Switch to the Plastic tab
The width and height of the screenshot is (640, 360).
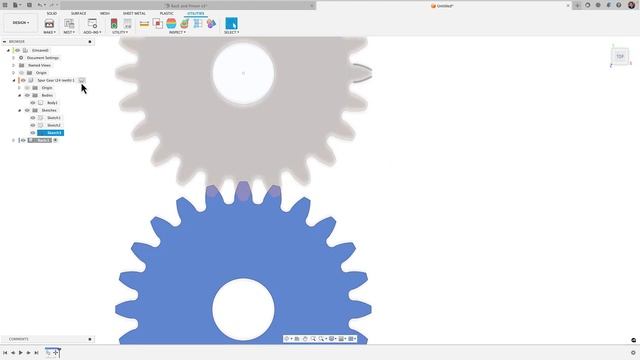(167, 13)
